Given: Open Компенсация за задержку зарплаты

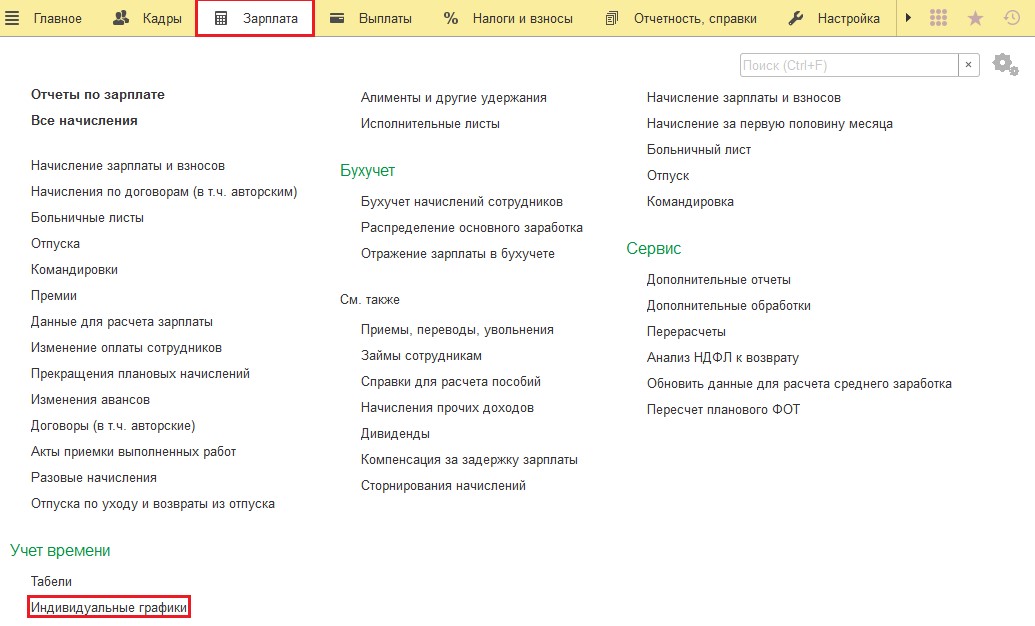Looking at the screenshot, I should 469,460.
